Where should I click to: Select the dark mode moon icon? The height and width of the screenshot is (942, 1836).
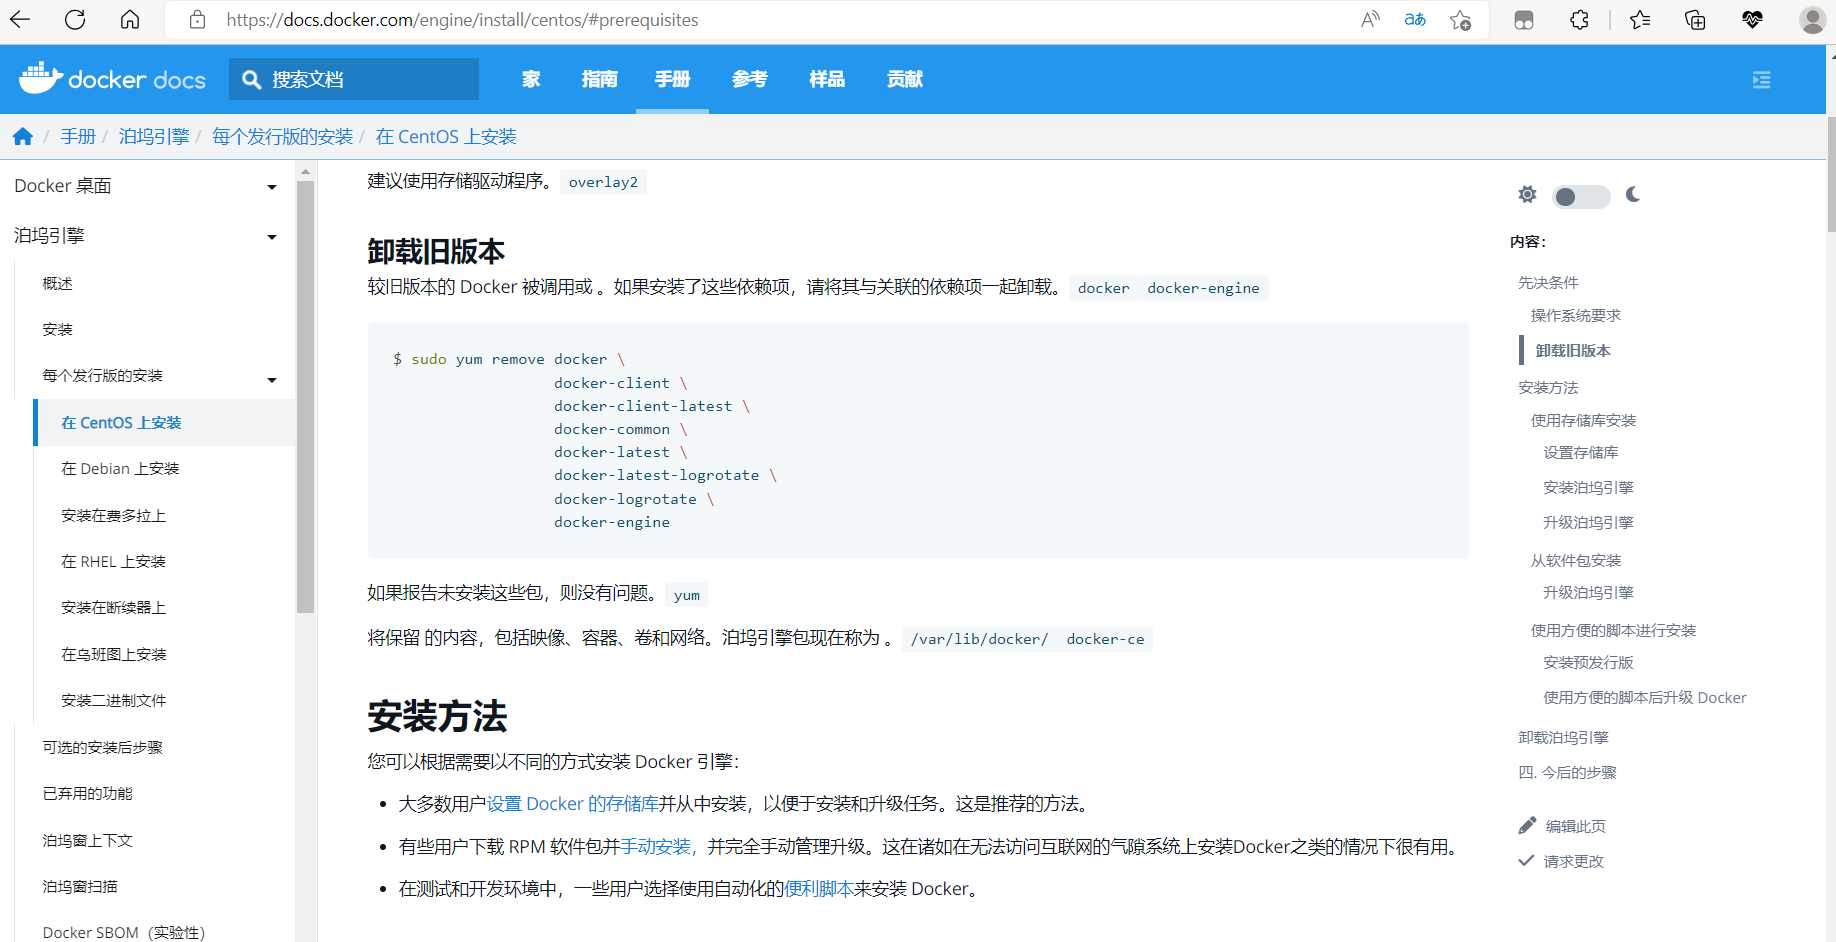tap(1633, 194)
